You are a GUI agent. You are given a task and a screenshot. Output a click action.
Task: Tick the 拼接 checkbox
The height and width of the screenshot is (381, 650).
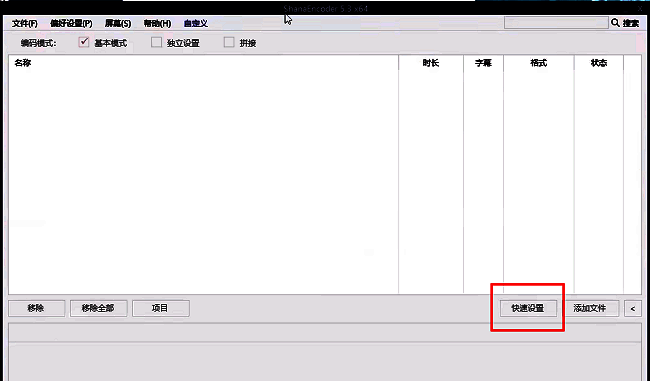(x=229, y=42)
